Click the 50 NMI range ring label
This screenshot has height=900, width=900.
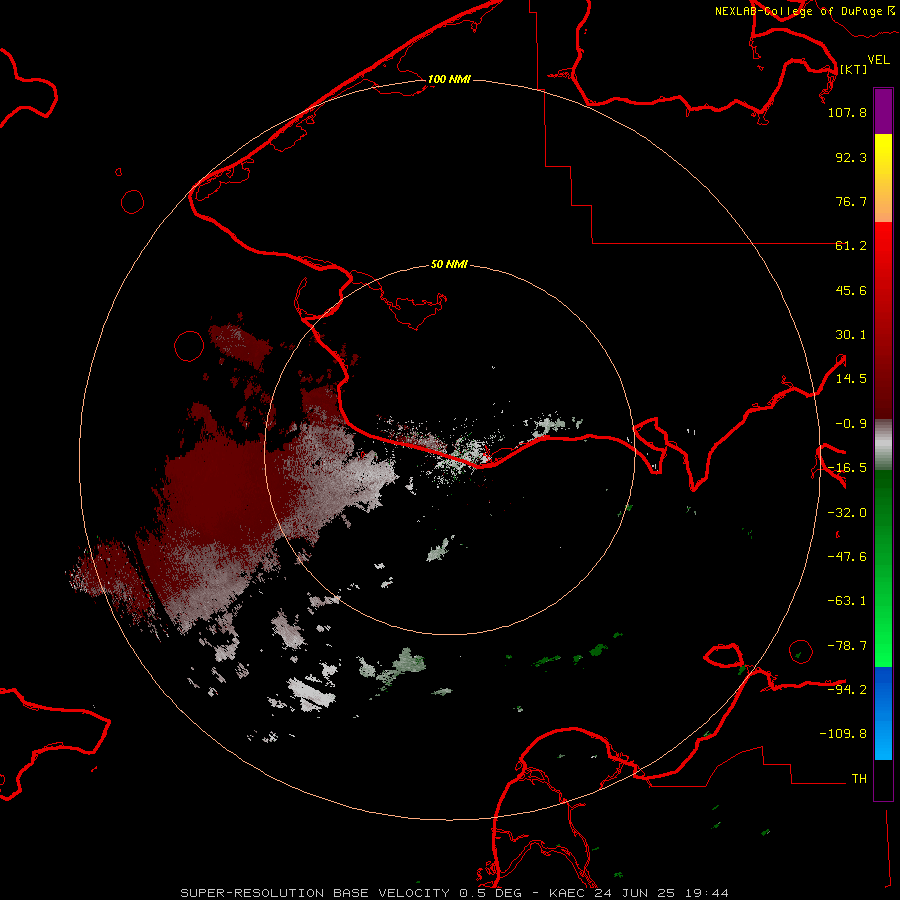pyautogui.click(x=449, y=264)
